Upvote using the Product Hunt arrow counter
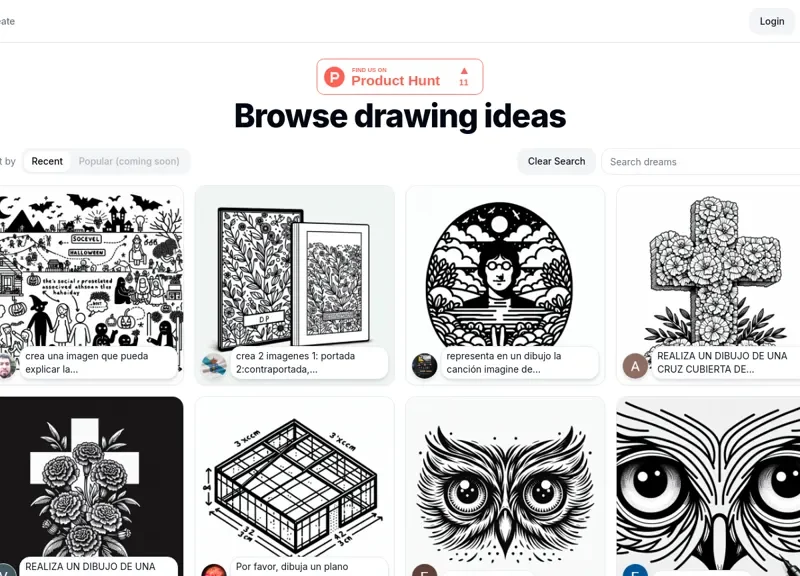 click(464, 77)
